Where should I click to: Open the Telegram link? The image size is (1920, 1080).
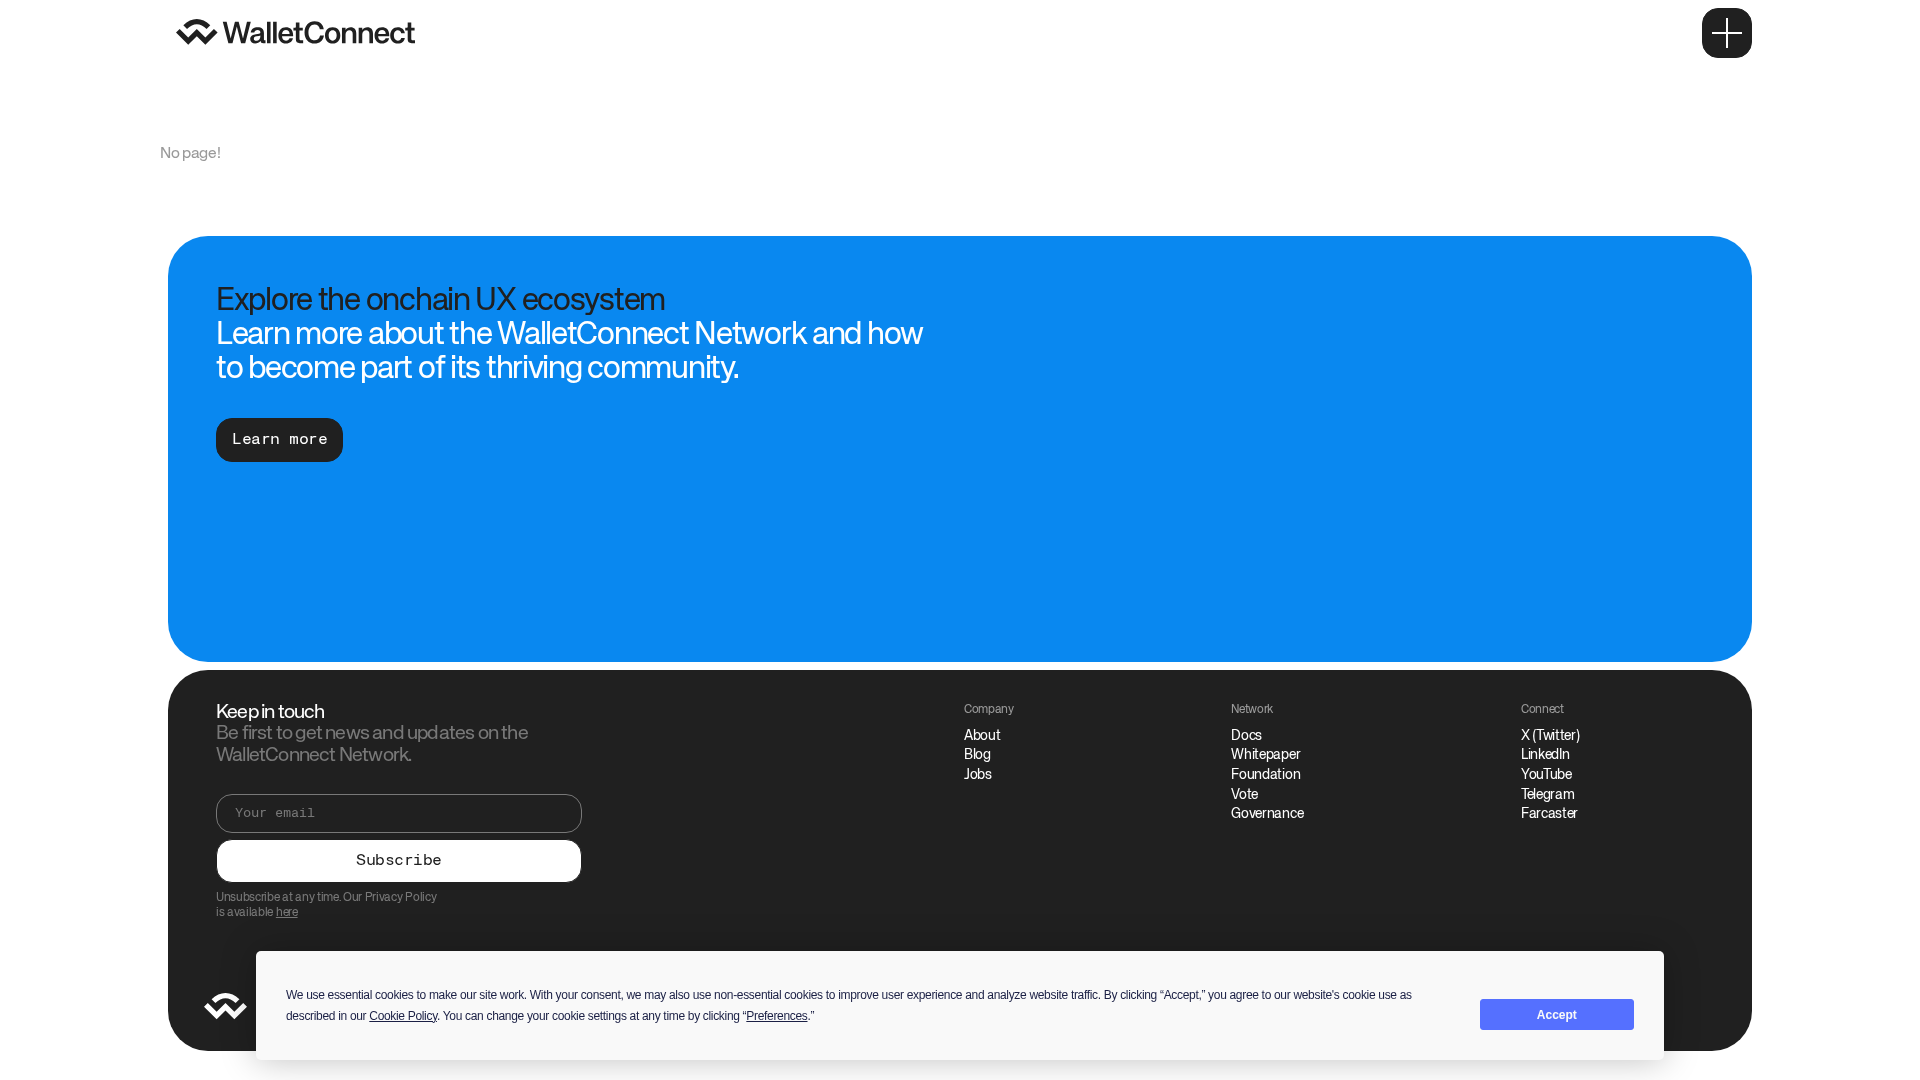tap(1547, 794)
